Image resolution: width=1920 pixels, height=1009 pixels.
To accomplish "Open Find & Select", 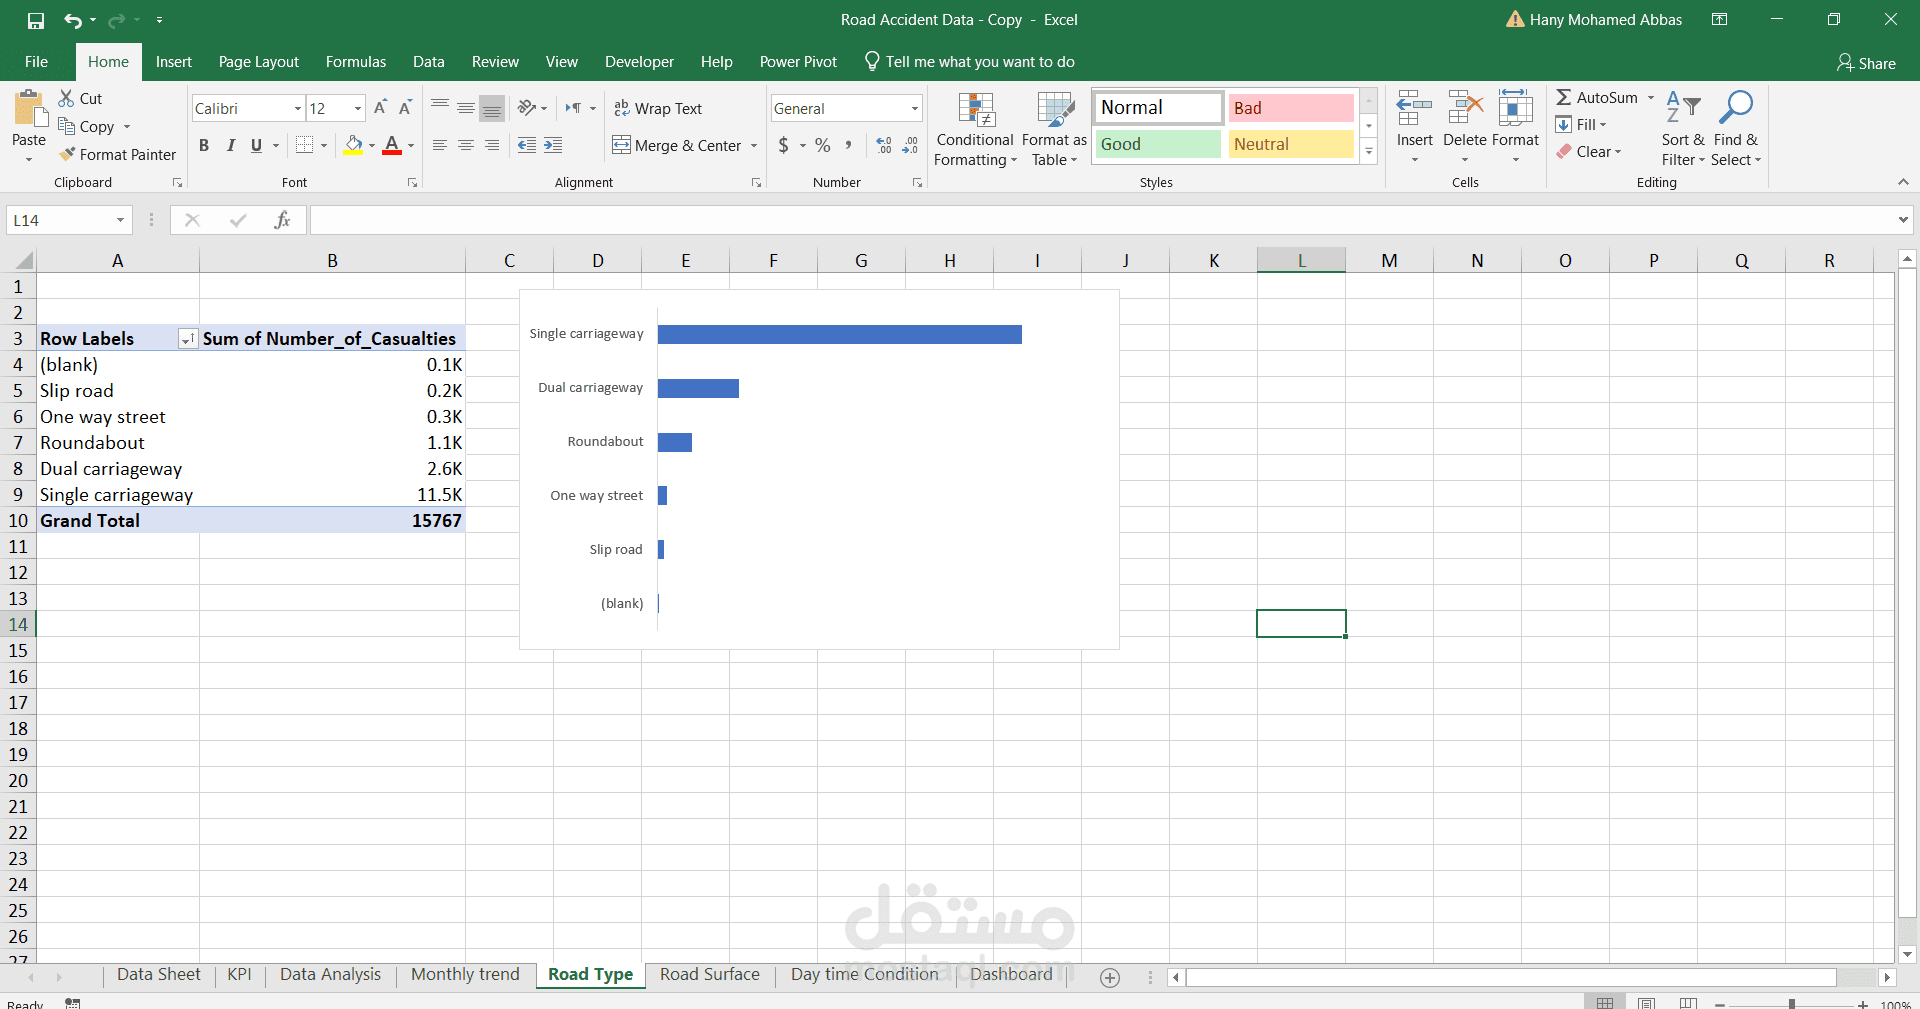I will (x=1736, y=130).
